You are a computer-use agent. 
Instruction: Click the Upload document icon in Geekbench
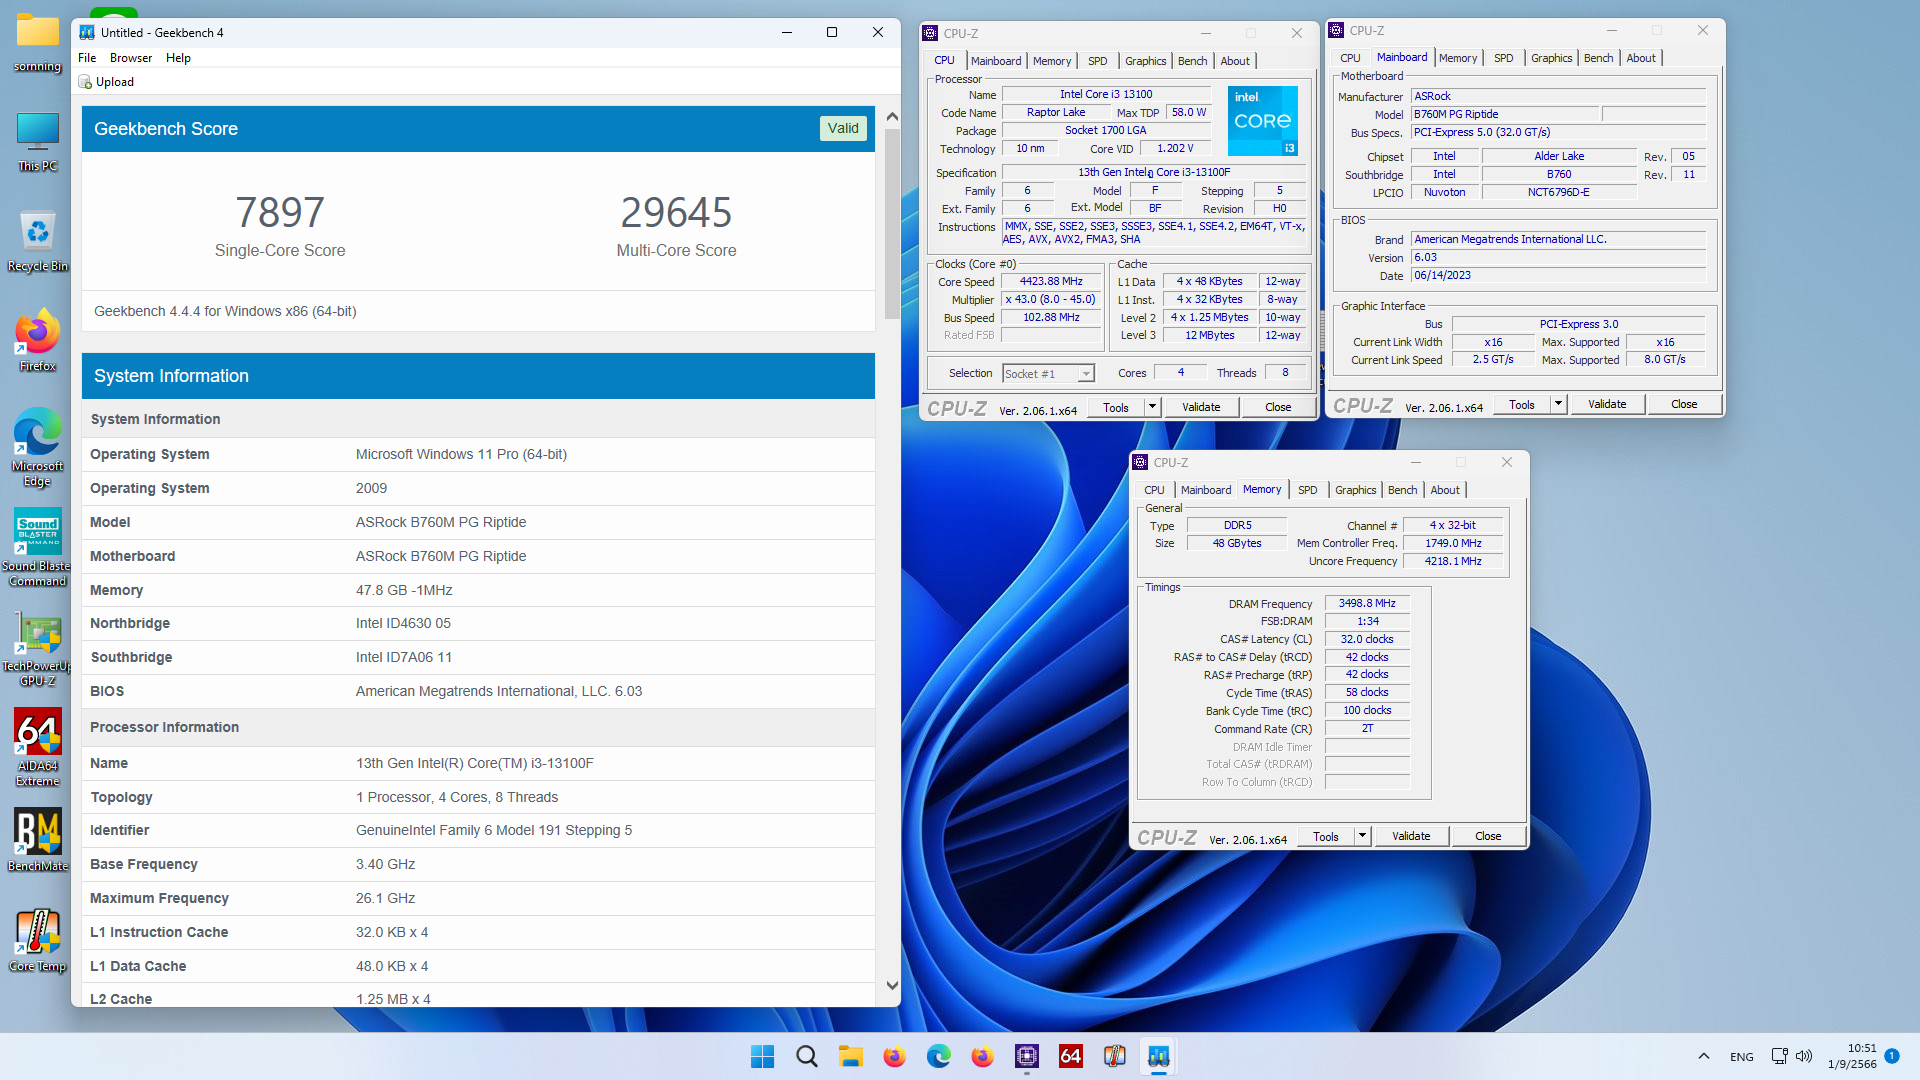[86, 82]
